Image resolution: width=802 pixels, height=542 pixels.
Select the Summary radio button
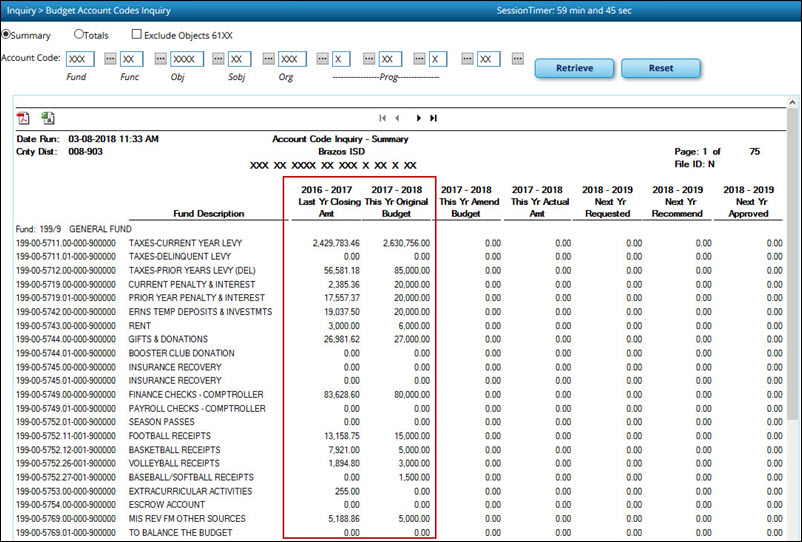(7, 35)
